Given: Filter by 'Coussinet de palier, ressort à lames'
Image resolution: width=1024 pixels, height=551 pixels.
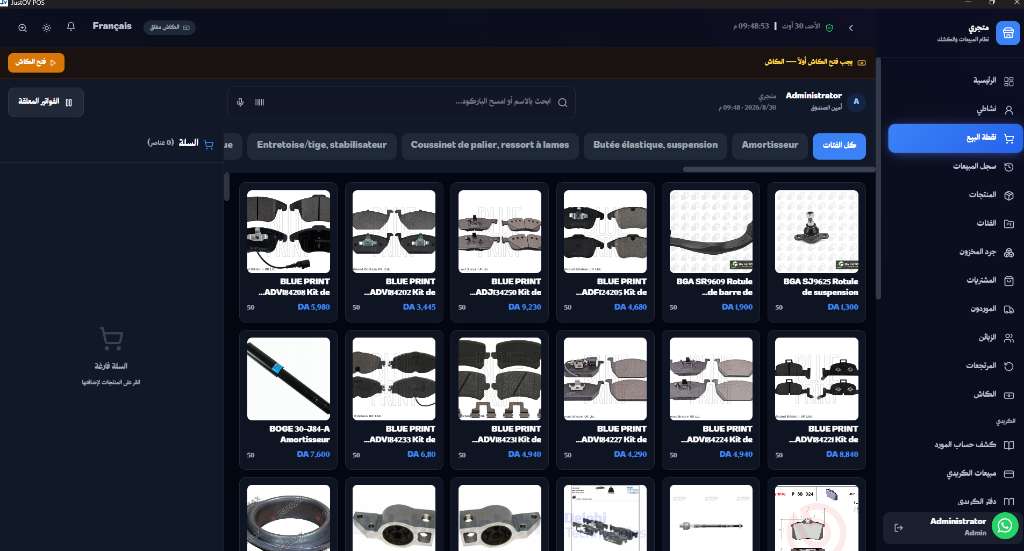Looking at the screenshot, I should [x=490, y=146].
